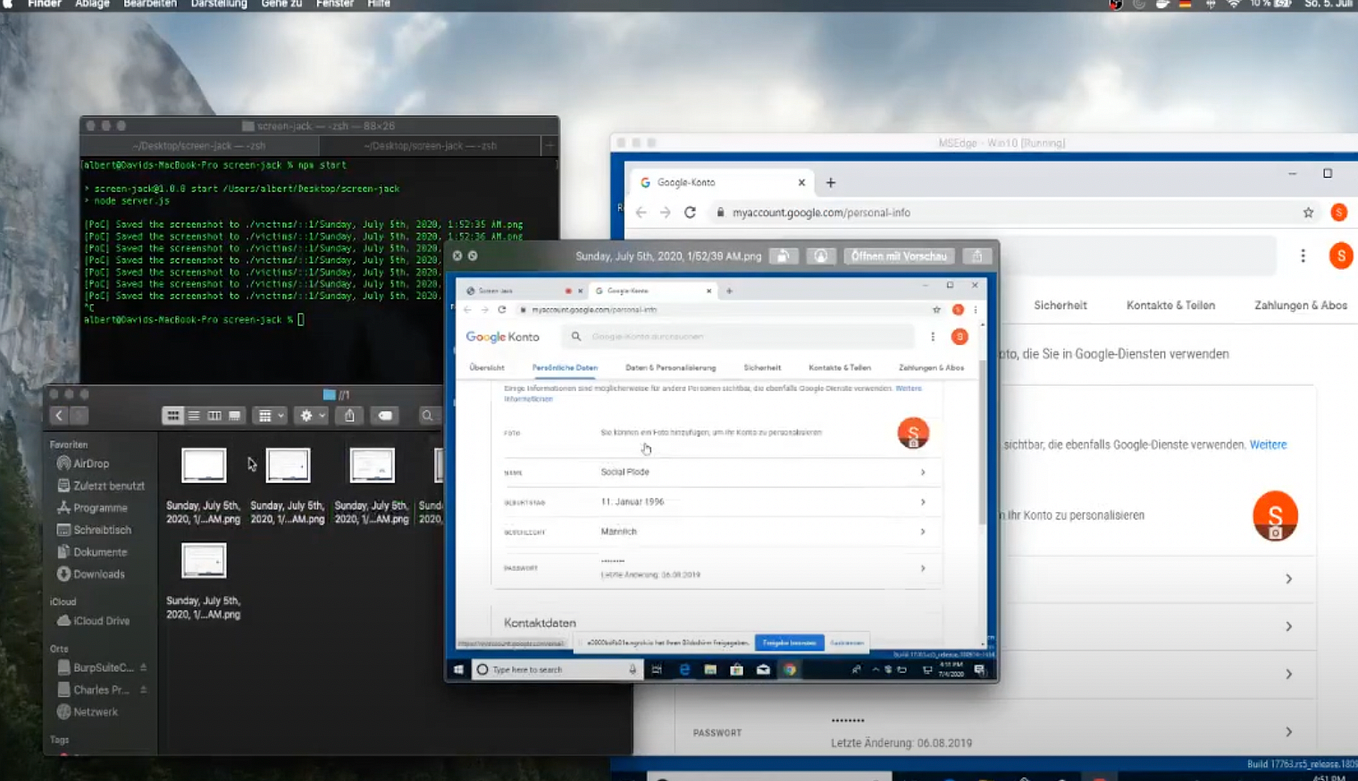The height and width of the screenshot is (781, 1358).
Task: Click Finder toolbar share icon
Action: [x=349, y=416]
